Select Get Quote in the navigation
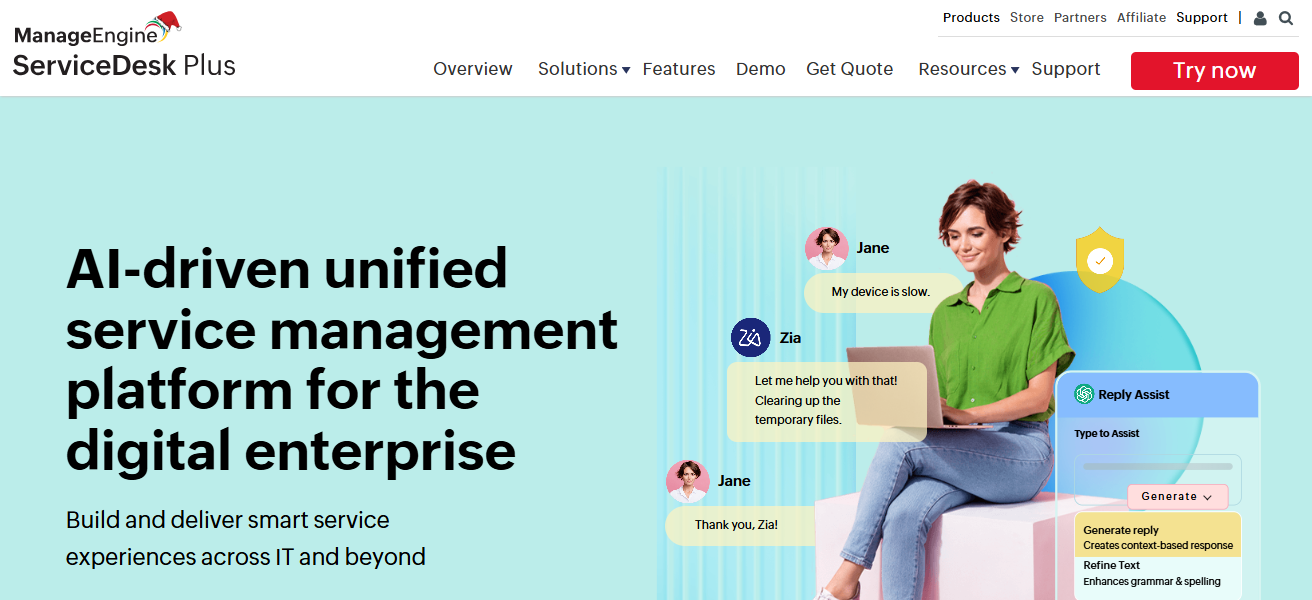 (x=849, y=68)
